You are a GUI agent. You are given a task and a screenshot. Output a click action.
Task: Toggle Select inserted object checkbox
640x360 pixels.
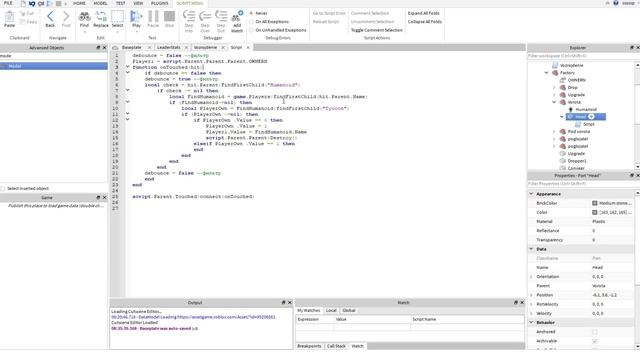click(x=3, y=188)
